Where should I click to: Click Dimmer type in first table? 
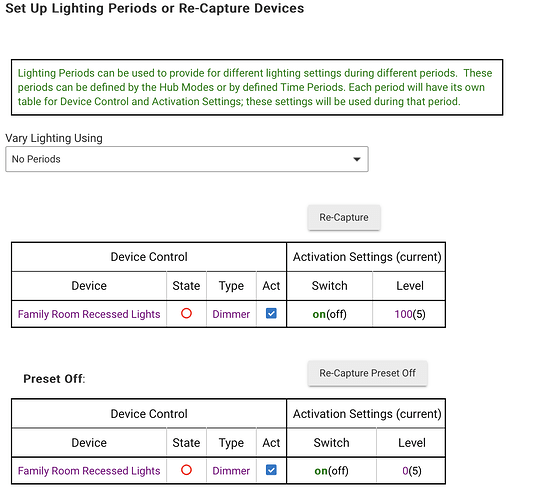[x=231, y=314]
